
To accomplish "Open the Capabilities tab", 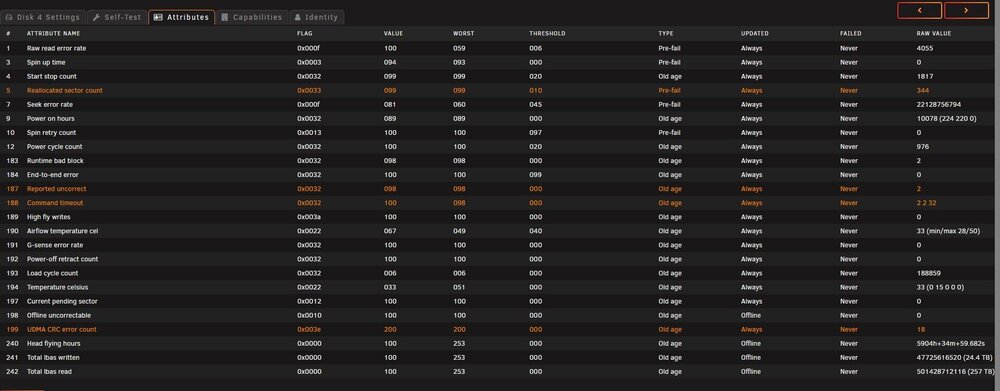I will tap(251, 17).
